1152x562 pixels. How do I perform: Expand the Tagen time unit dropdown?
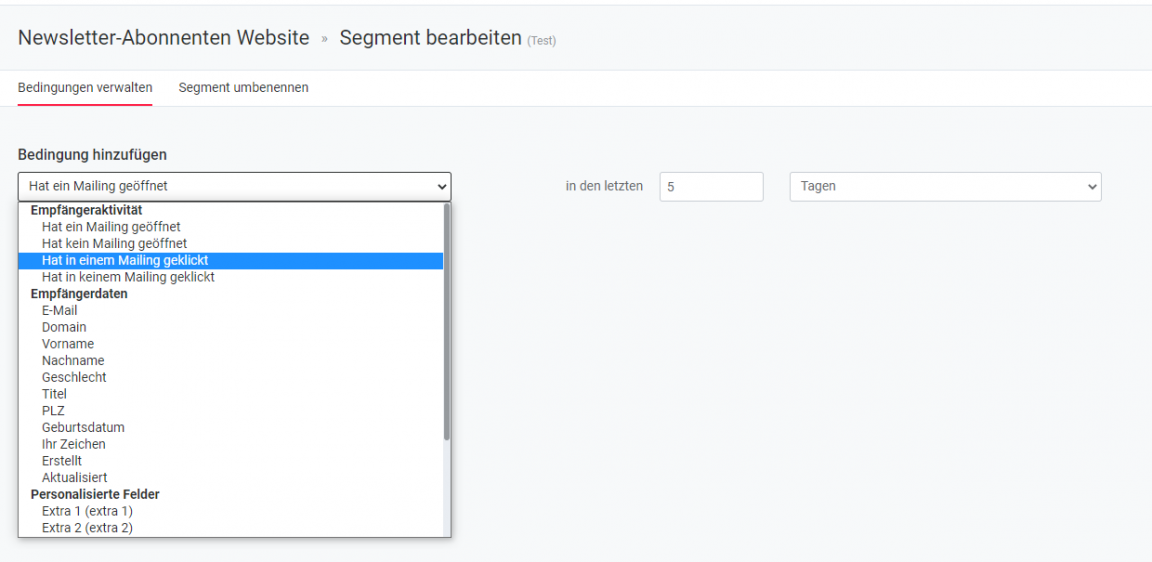point(945,187)
